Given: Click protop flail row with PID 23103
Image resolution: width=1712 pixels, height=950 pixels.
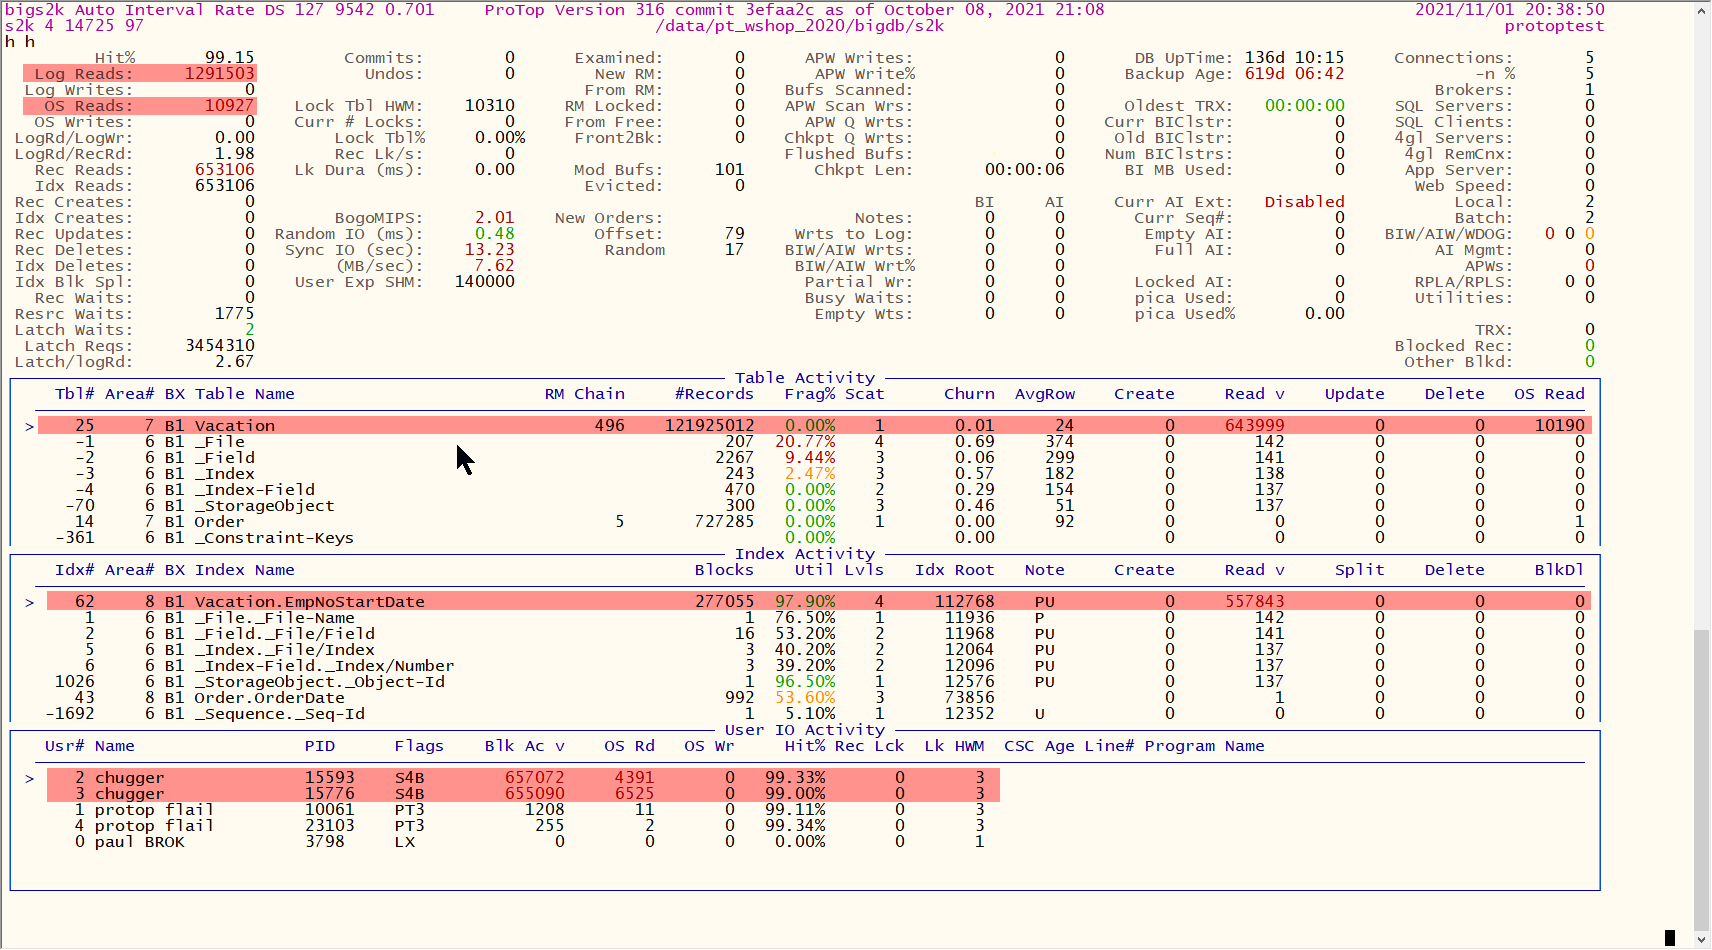Looking at the screenshot, I should click(523, 826).
